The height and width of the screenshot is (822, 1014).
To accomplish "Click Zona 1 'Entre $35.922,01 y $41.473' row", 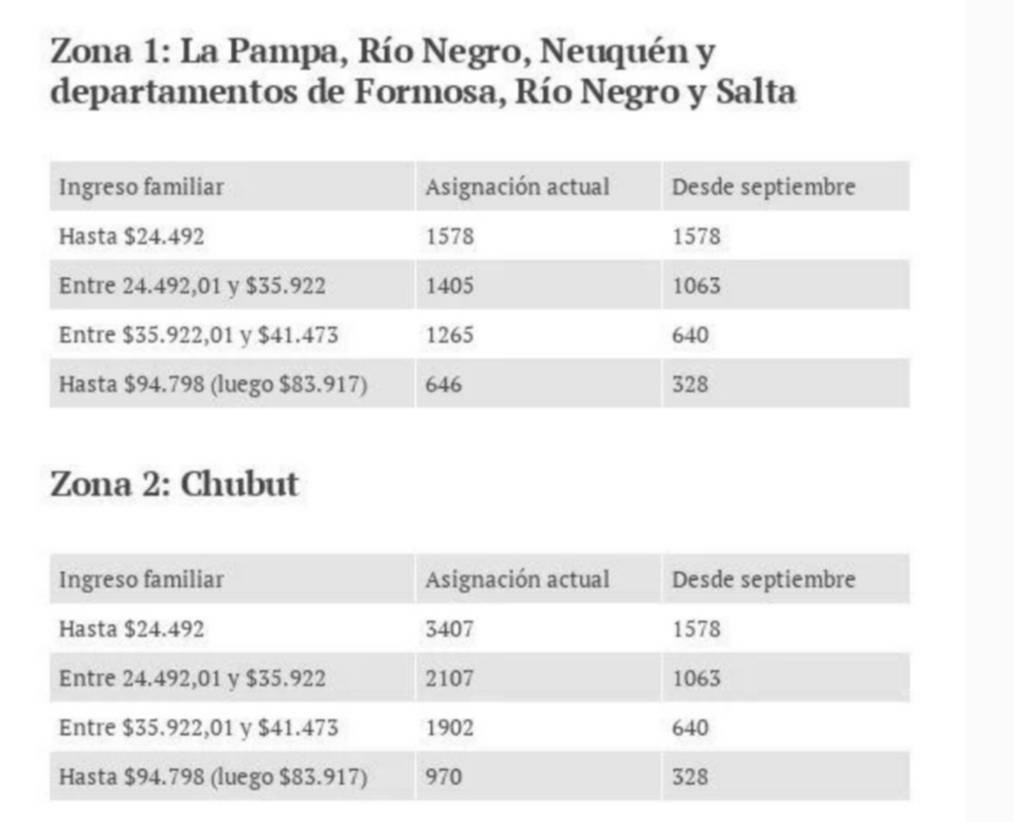I will 198,335.
